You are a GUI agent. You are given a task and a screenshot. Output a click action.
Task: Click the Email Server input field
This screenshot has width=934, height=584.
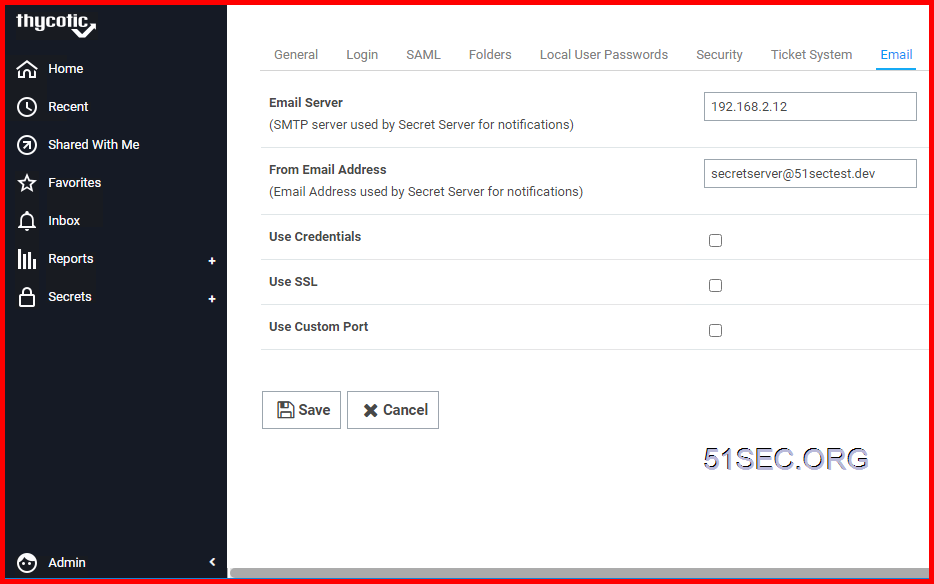[810, 107]
